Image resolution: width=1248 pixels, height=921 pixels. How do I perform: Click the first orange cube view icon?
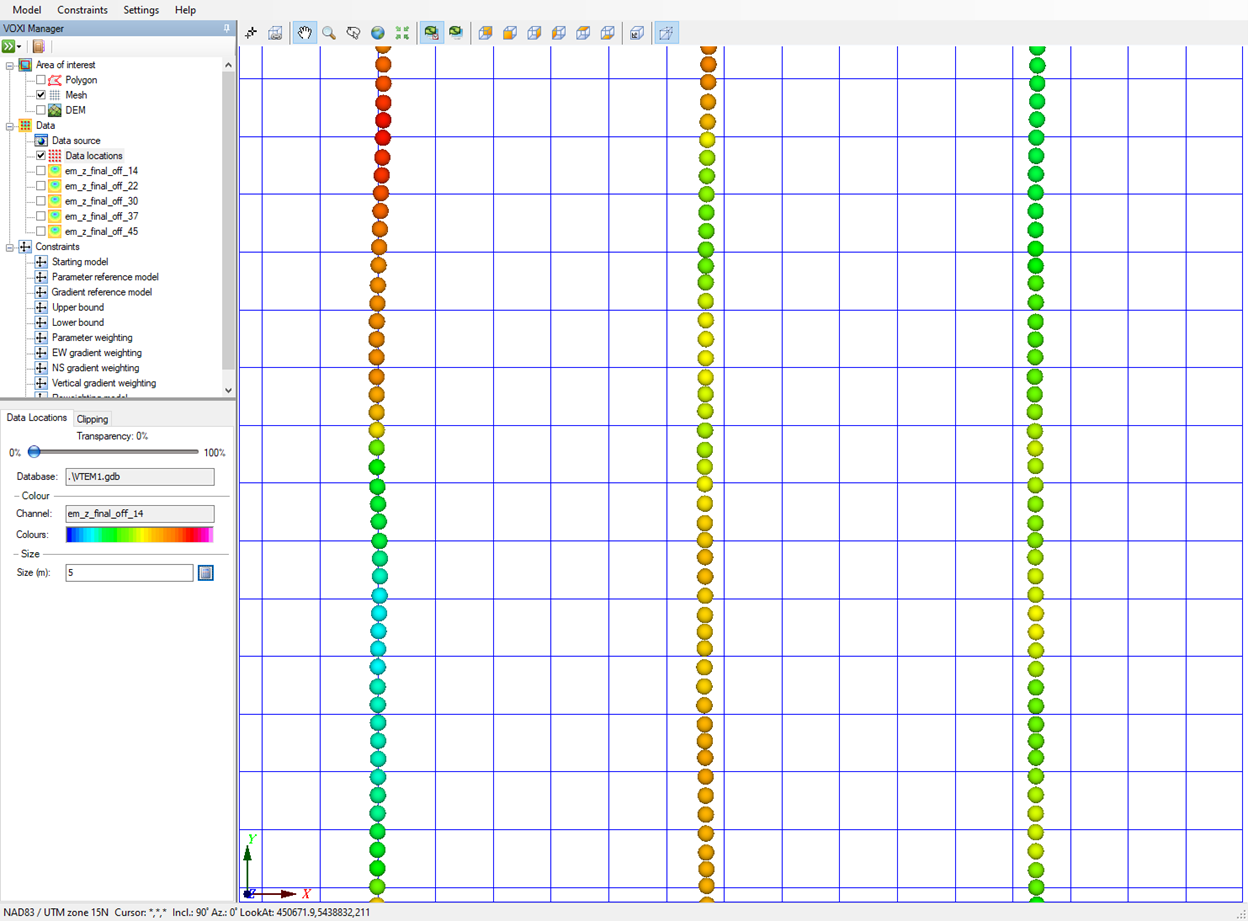pos(485,33)
